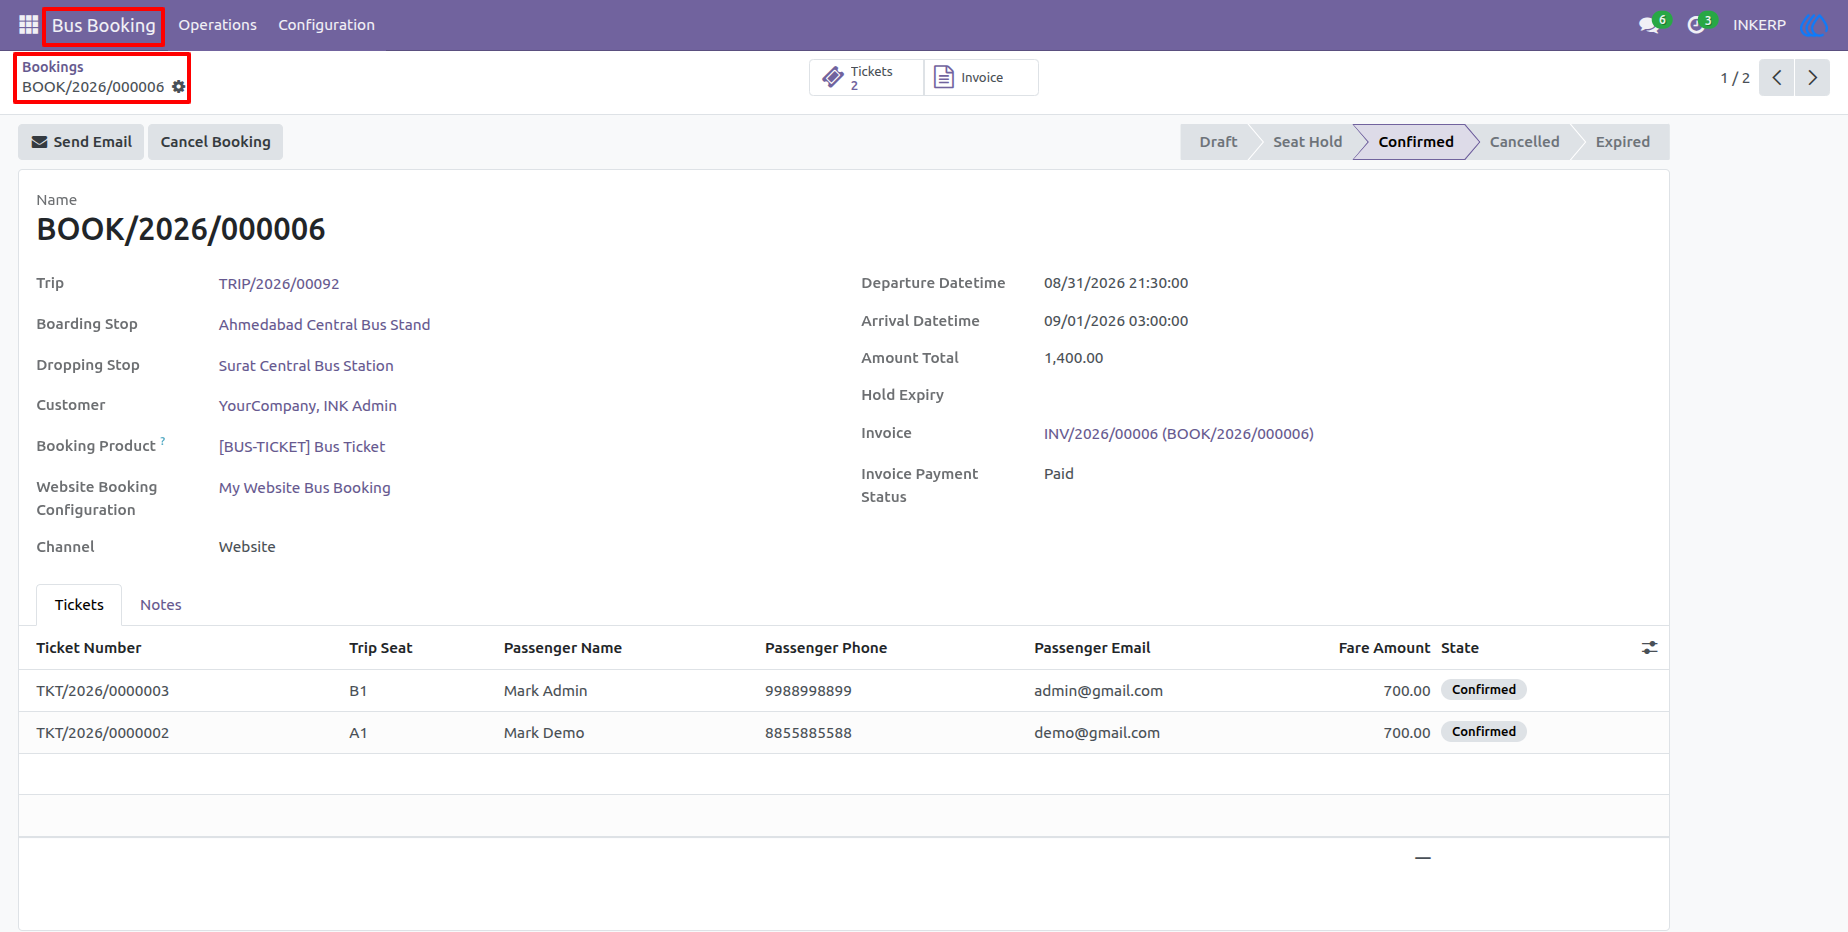
Task: Switch to the Notes tab
Action: [161, 605]
